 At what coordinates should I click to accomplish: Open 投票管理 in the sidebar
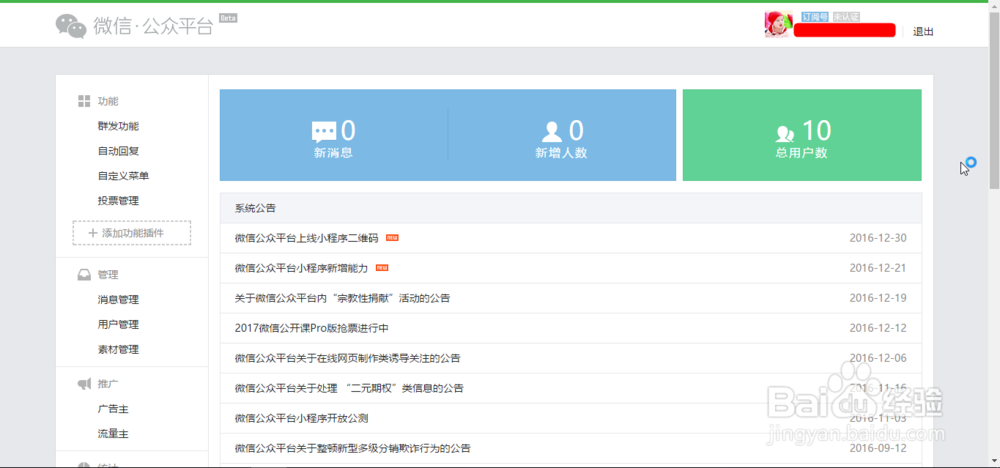(x=118, y=201)
